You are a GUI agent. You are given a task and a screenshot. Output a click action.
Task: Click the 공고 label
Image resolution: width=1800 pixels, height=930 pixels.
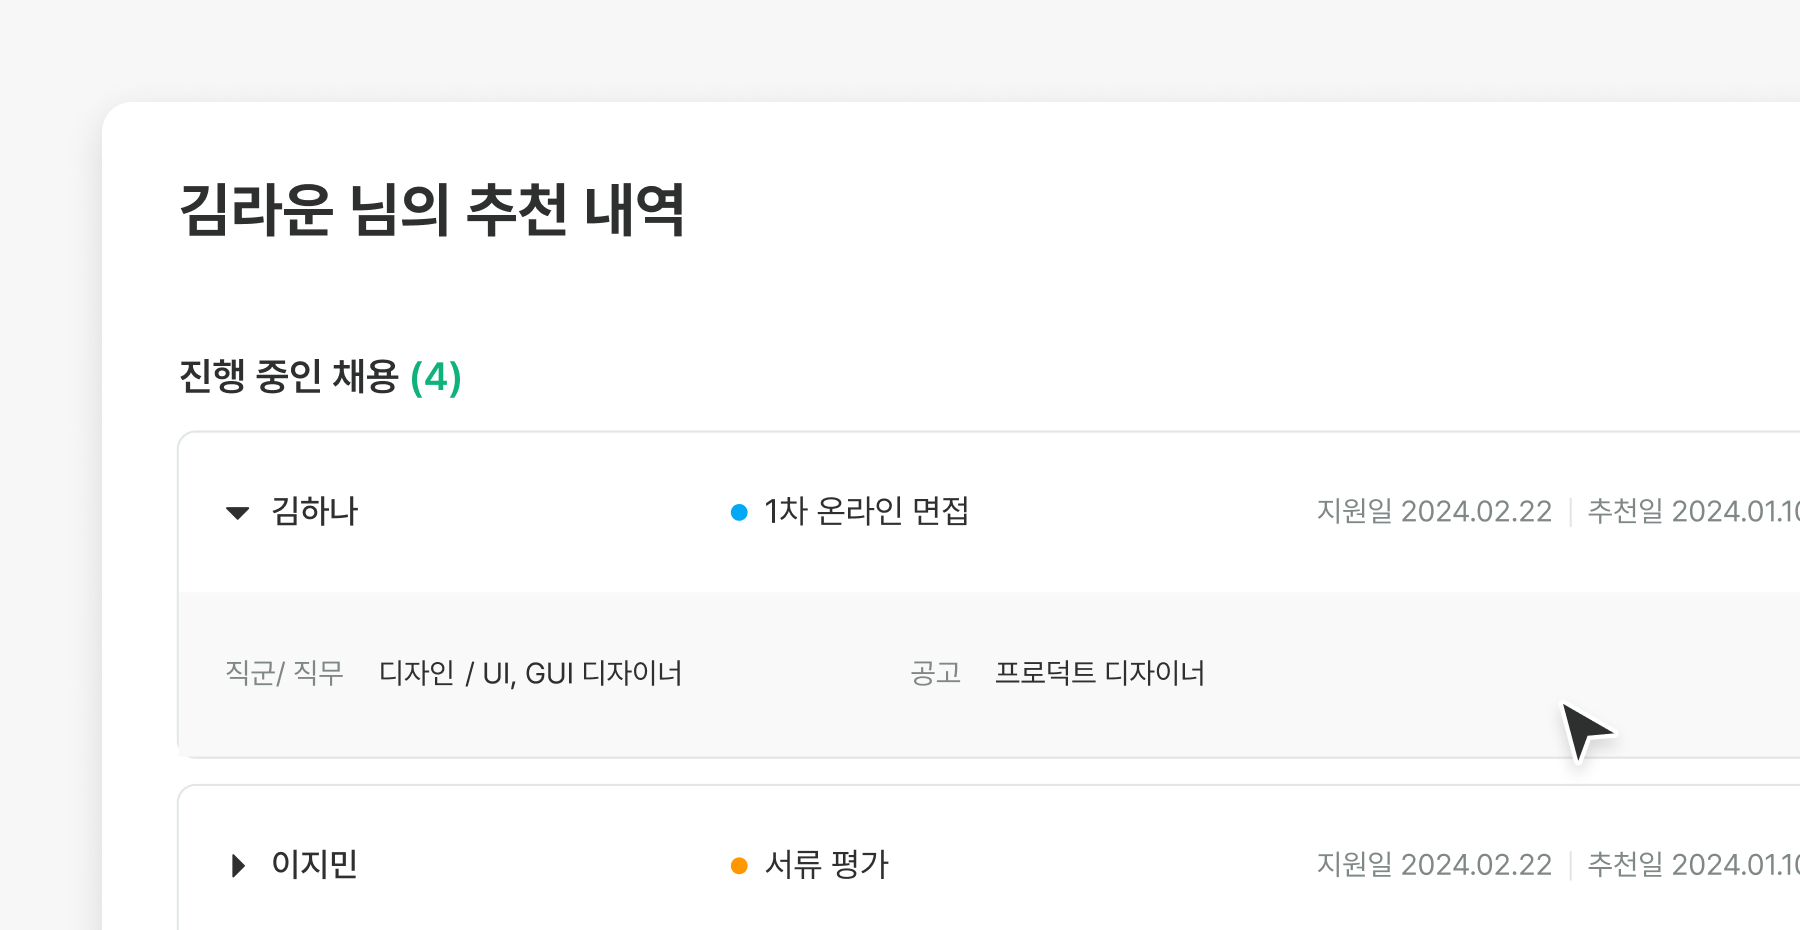tap(936, 673)
